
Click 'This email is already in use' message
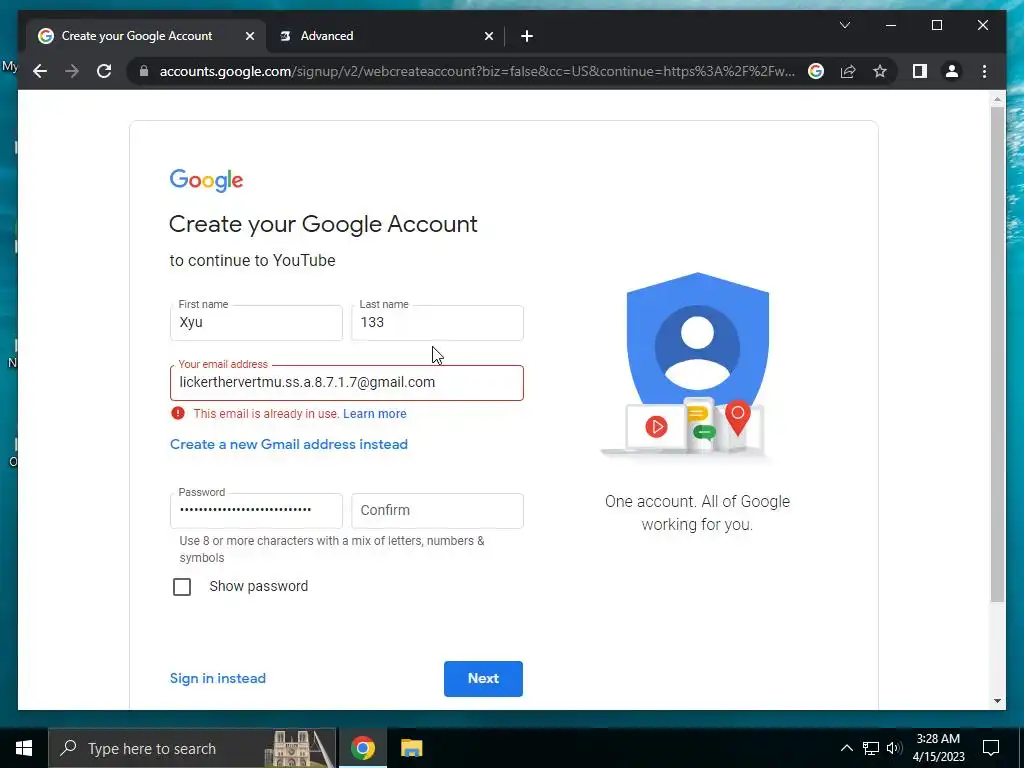pyautogui.click(x=266, y=413)
